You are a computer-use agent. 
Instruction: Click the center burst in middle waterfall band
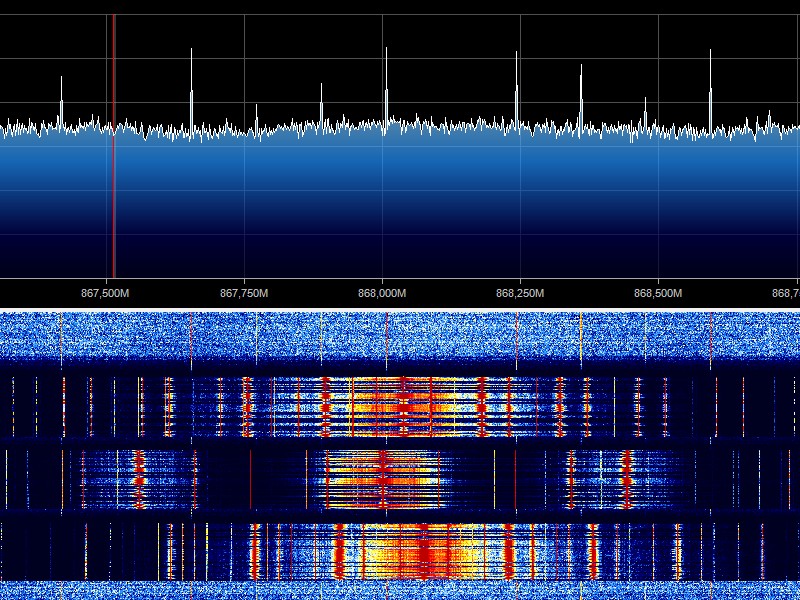[382, 478]
